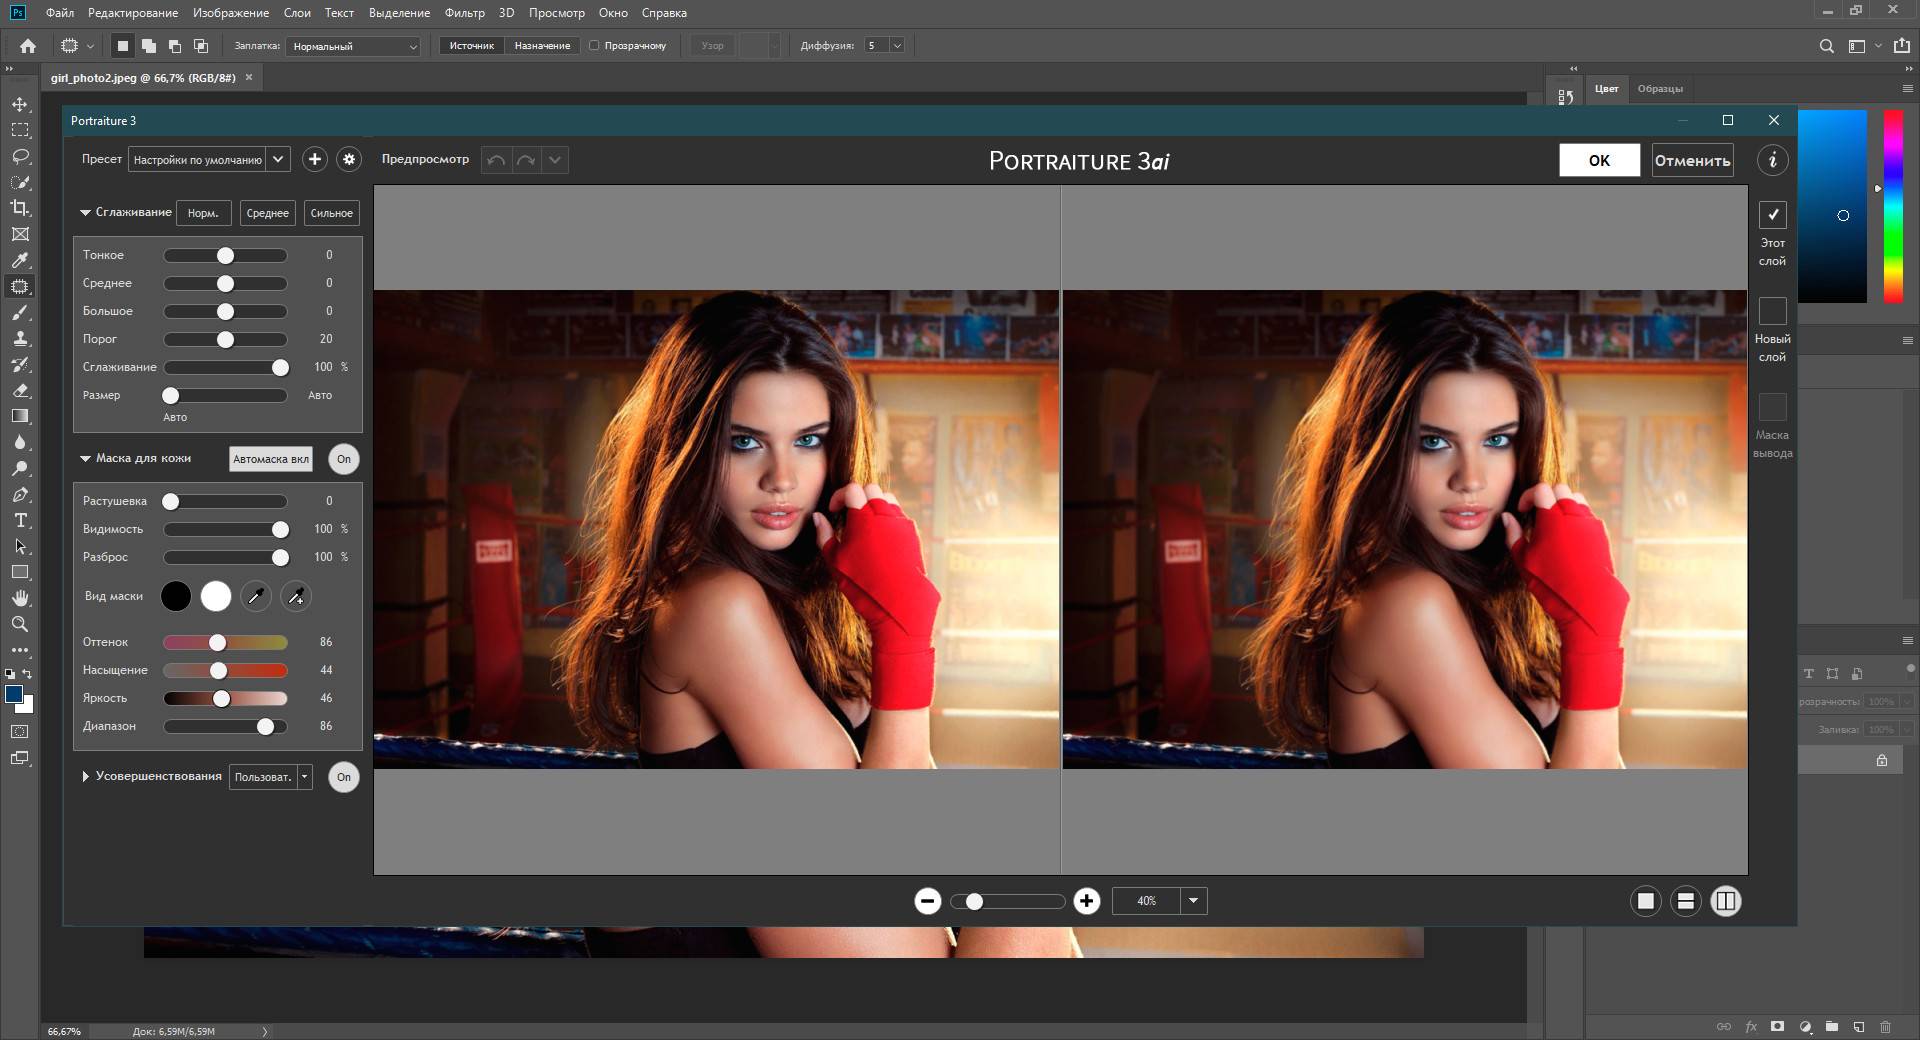Switch to the Образцы tab
The image size is (1920, 1040).
point(1660,89)
